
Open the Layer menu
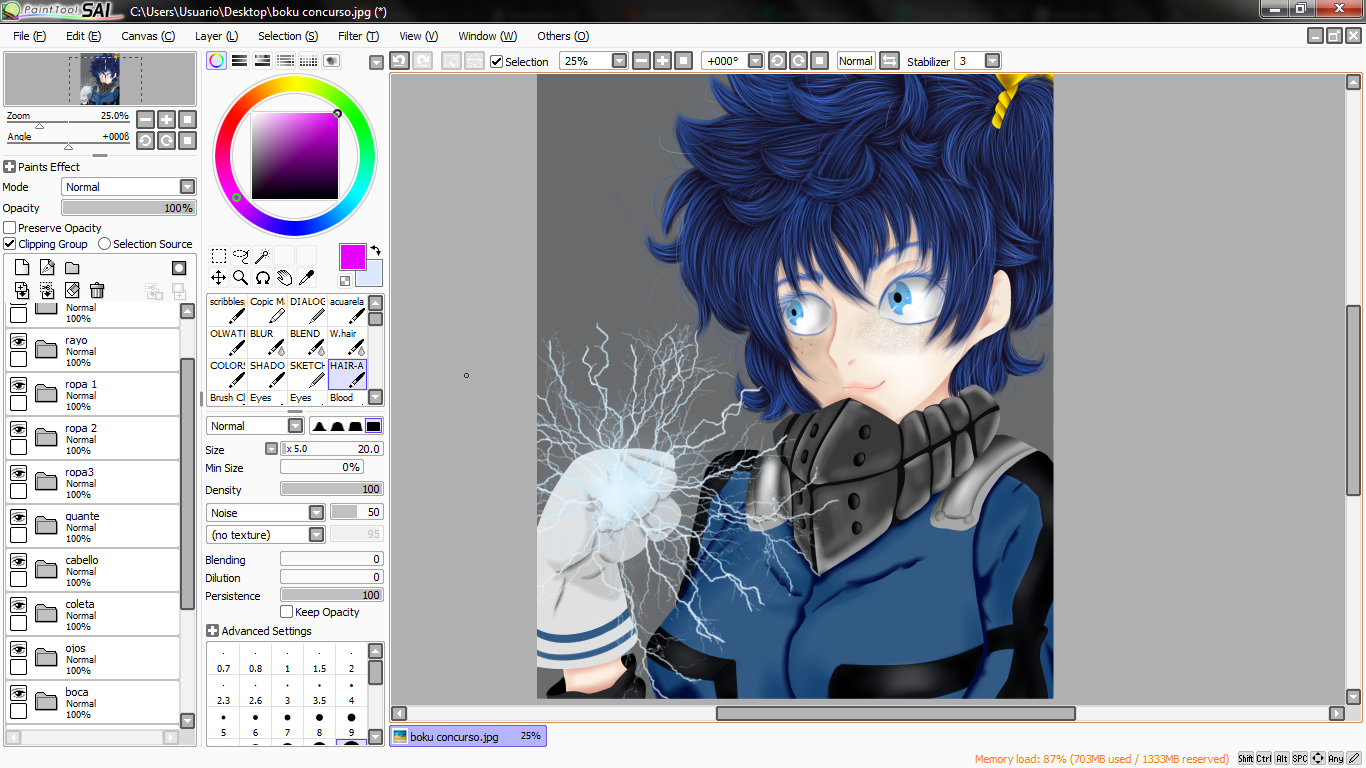(x=217, y=36)
